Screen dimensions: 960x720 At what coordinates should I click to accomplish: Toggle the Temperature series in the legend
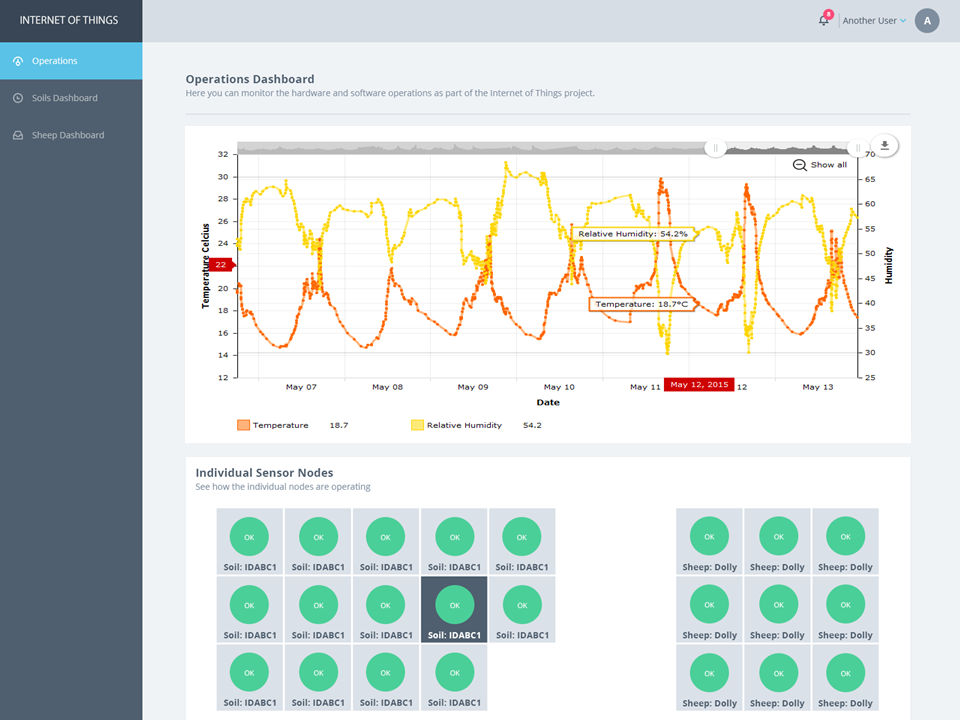point(273,425)
